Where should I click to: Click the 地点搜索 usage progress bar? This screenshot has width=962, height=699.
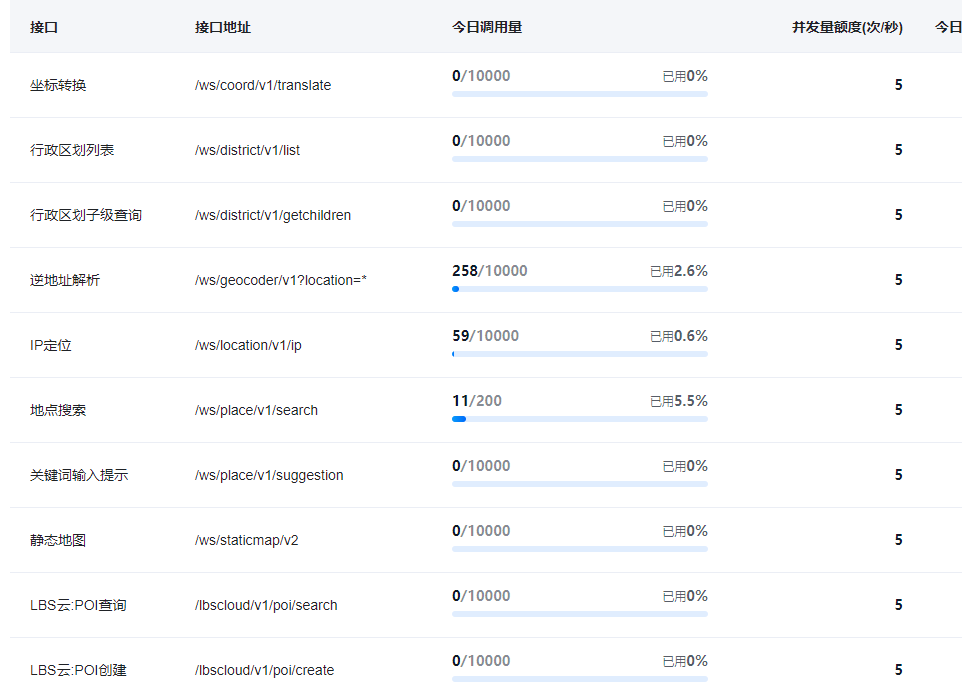[580, 419]
